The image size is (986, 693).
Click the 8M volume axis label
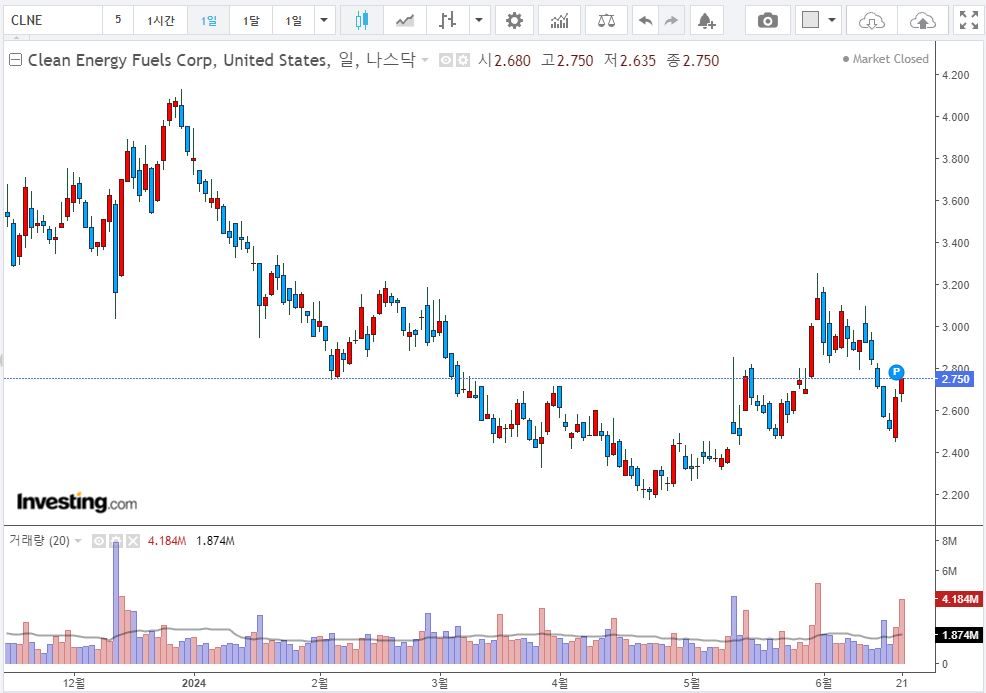coord(949,541)
